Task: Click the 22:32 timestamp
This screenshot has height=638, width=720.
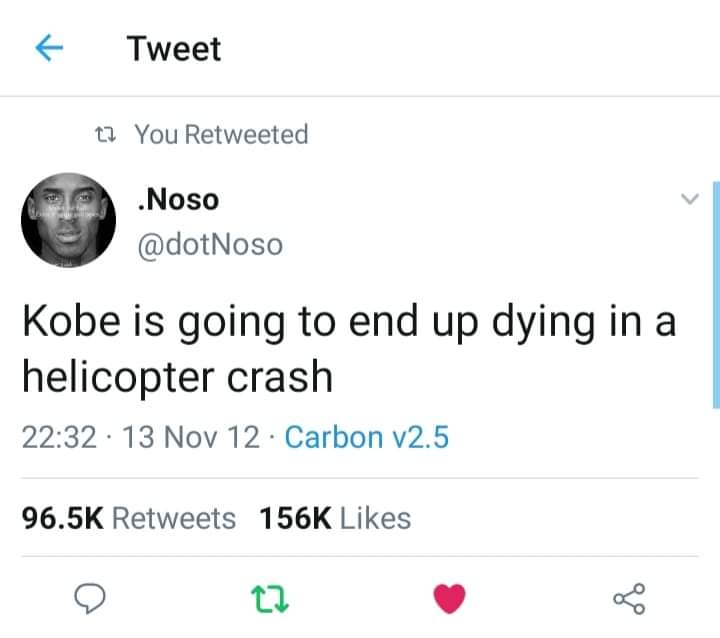Action: (59, 437)
